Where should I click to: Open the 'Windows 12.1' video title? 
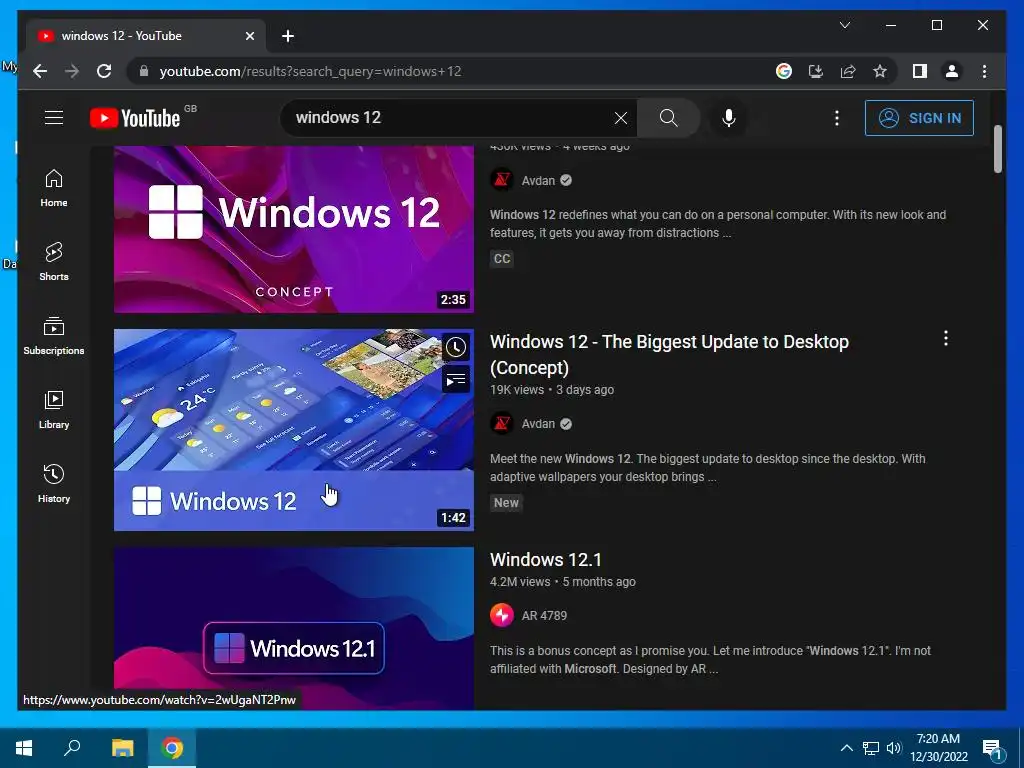coord(545,560)
